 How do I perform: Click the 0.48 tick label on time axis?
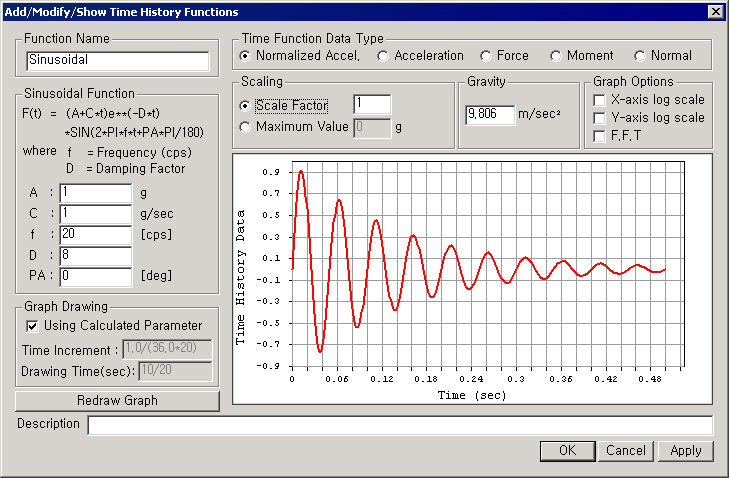(x=650, y=379)
